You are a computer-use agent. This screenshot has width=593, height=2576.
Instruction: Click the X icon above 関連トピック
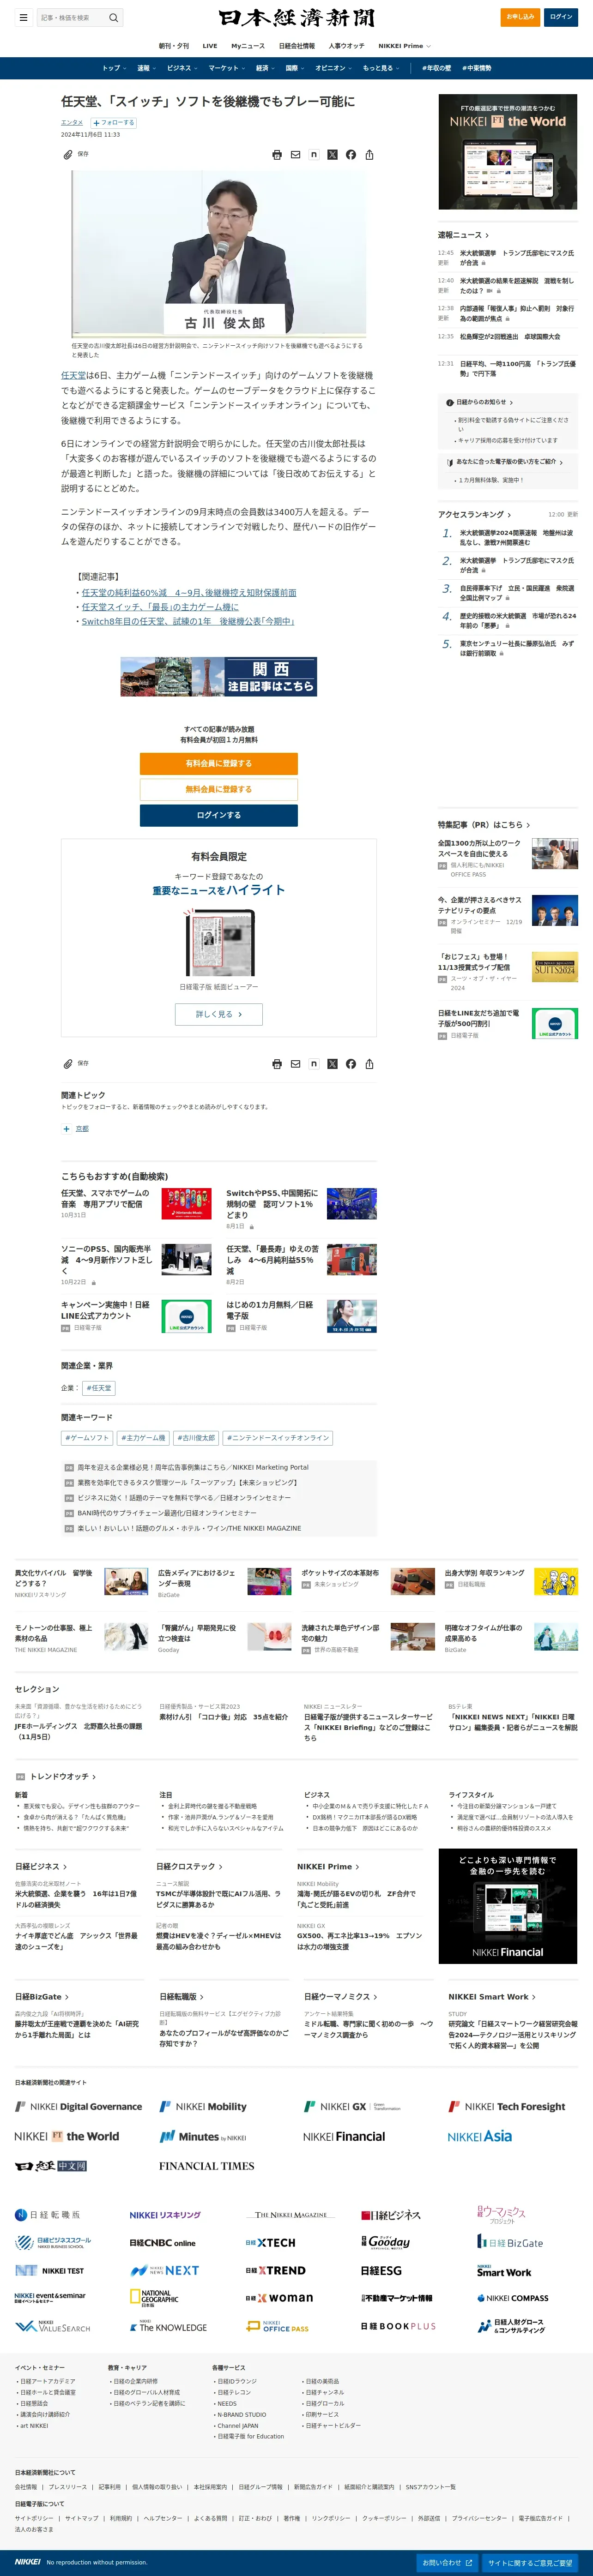pos(332,1064)
